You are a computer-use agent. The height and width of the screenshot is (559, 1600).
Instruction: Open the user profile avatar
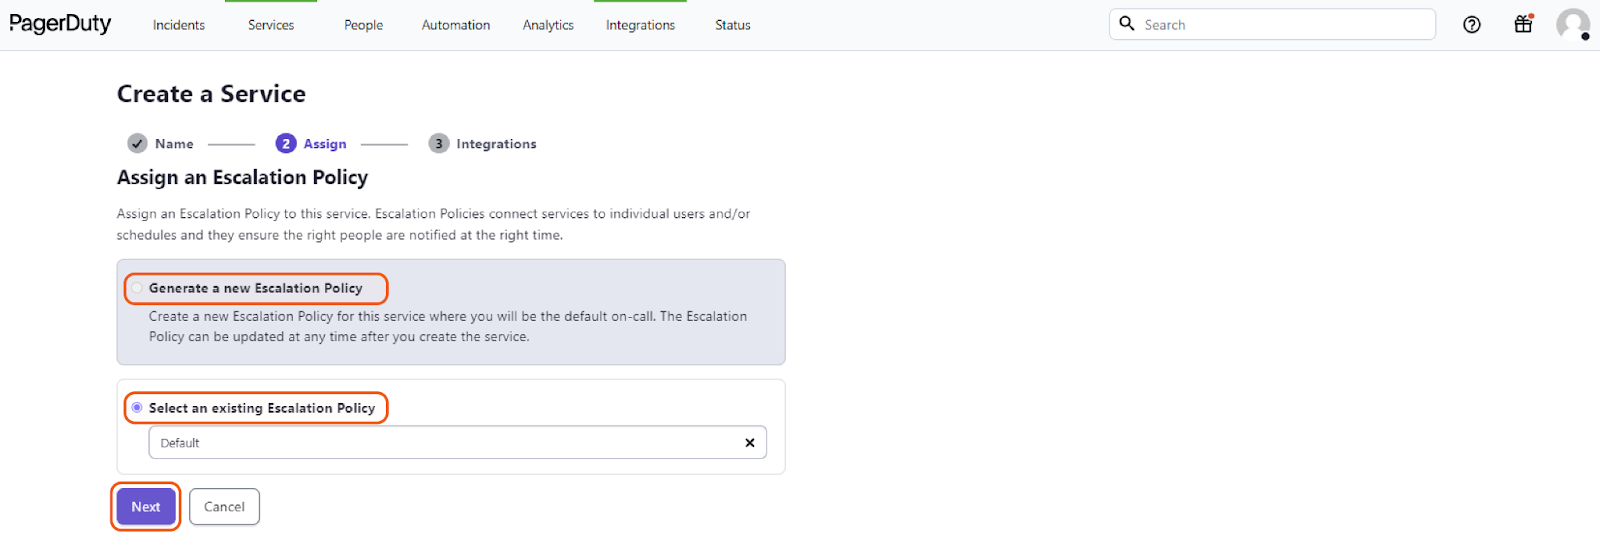click(1572, 25)
